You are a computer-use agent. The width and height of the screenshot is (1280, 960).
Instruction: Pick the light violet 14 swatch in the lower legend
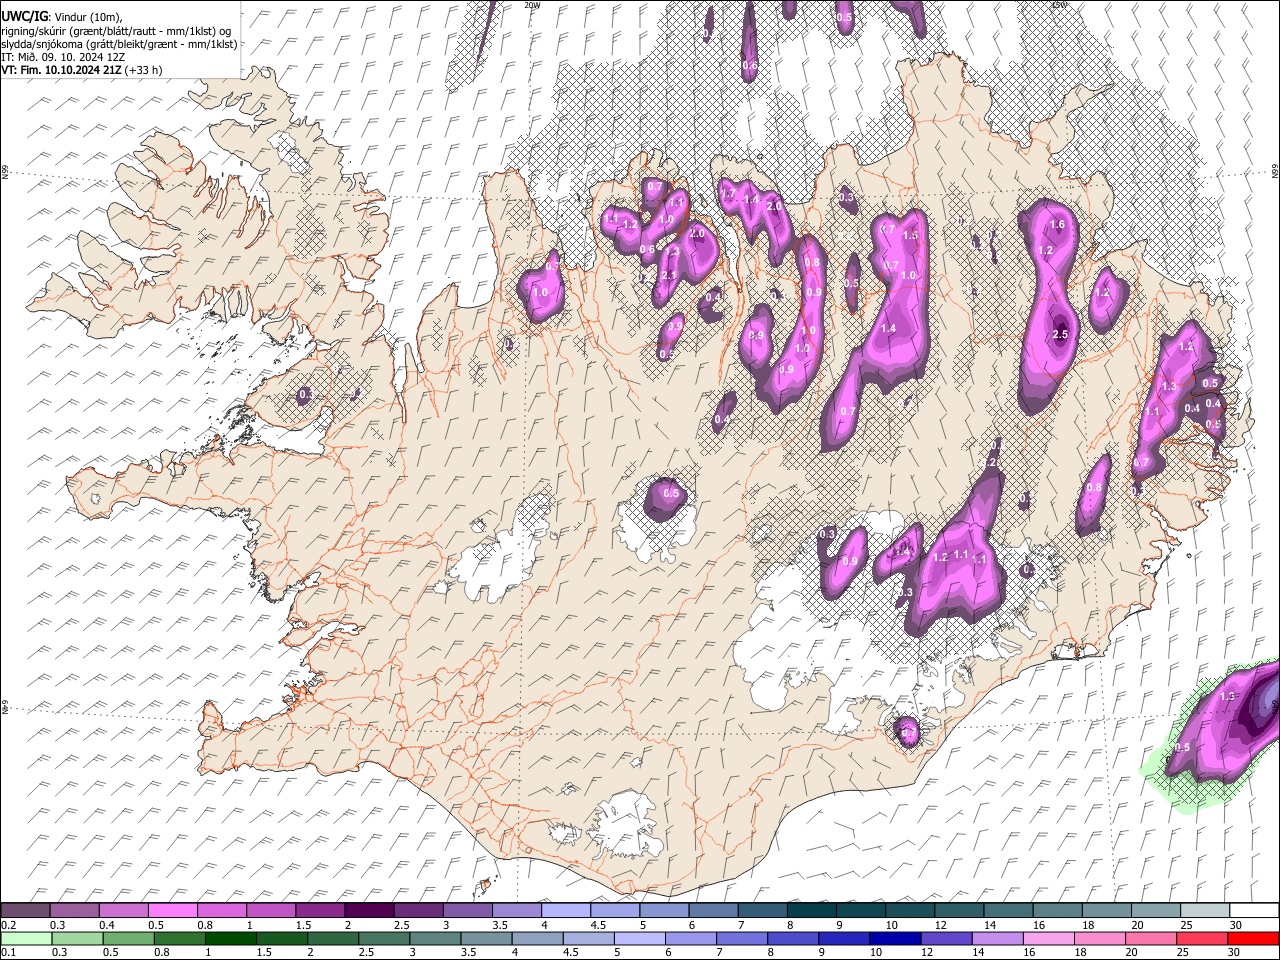998,938
